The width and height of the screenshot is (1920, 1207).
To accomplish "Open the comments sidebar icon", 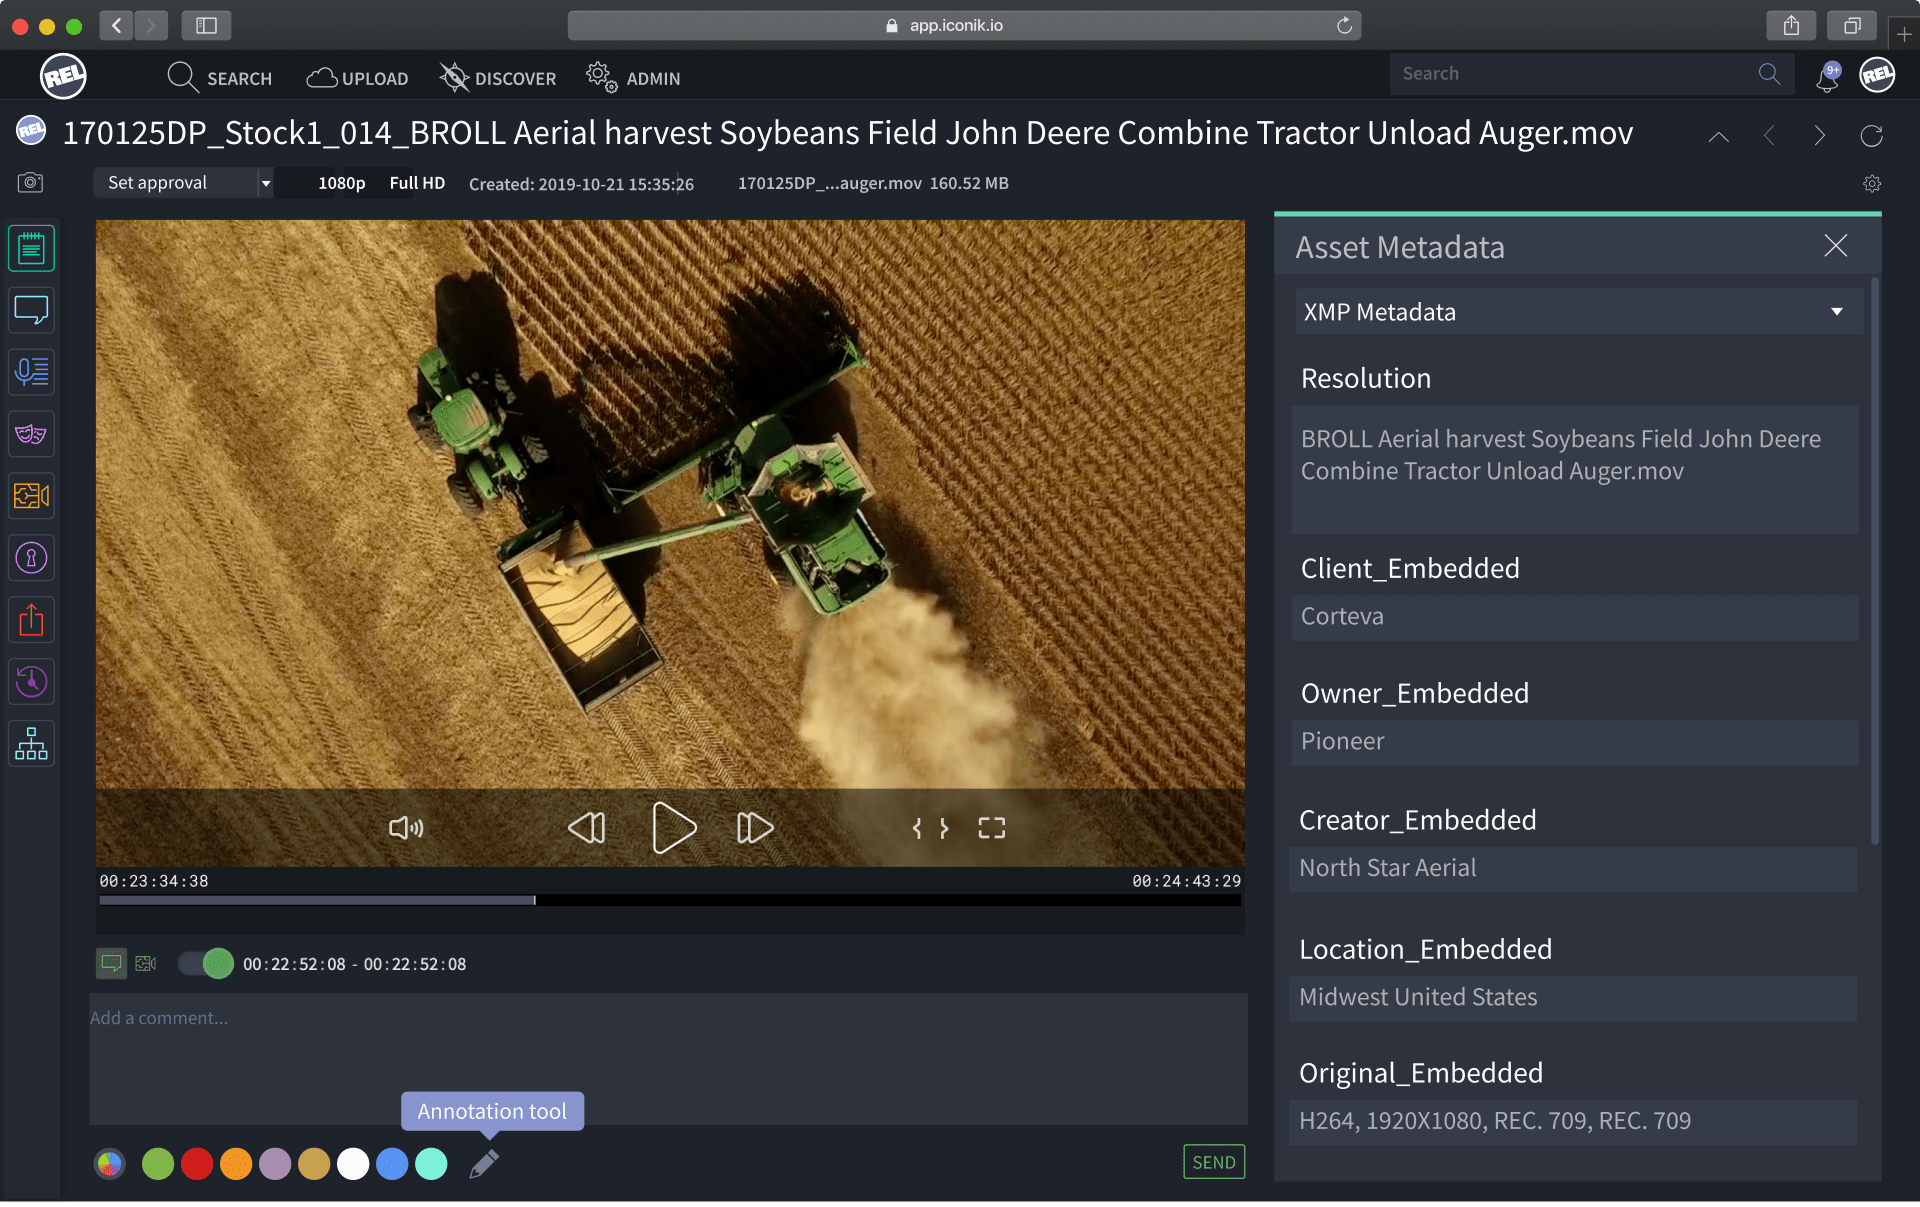I will [x=31, y=311].
